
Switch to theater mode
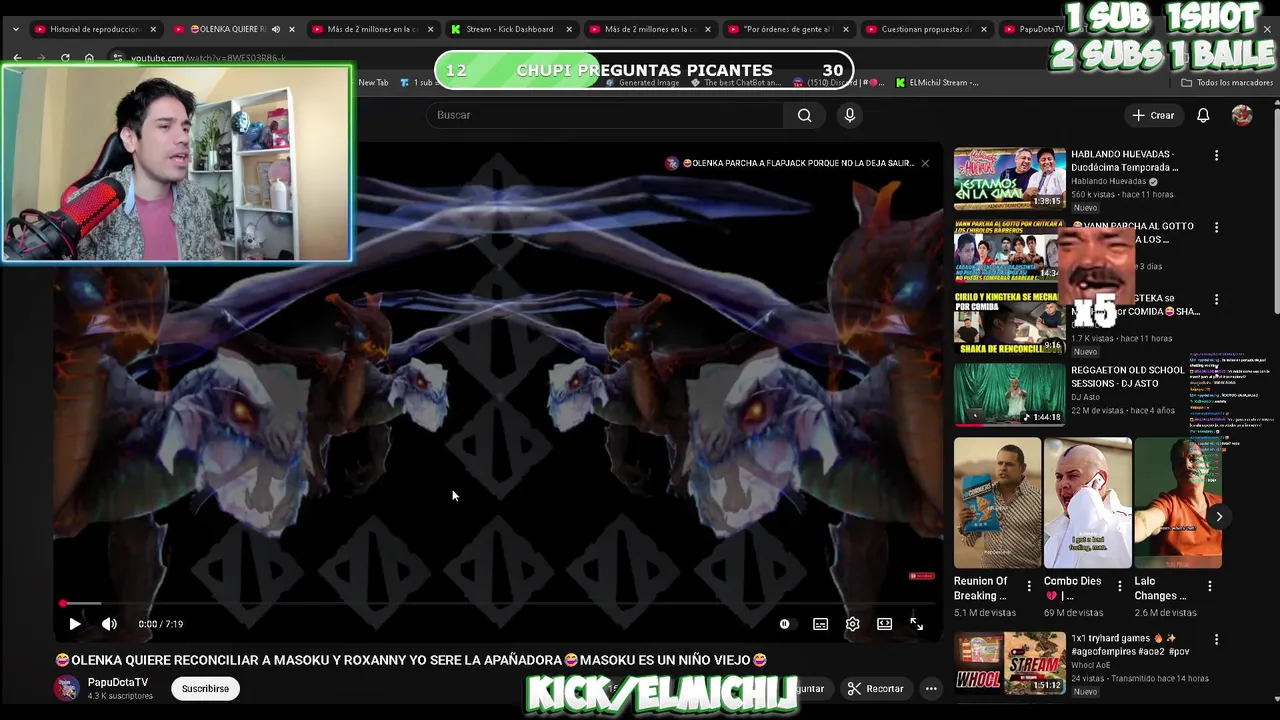(884, 624)
